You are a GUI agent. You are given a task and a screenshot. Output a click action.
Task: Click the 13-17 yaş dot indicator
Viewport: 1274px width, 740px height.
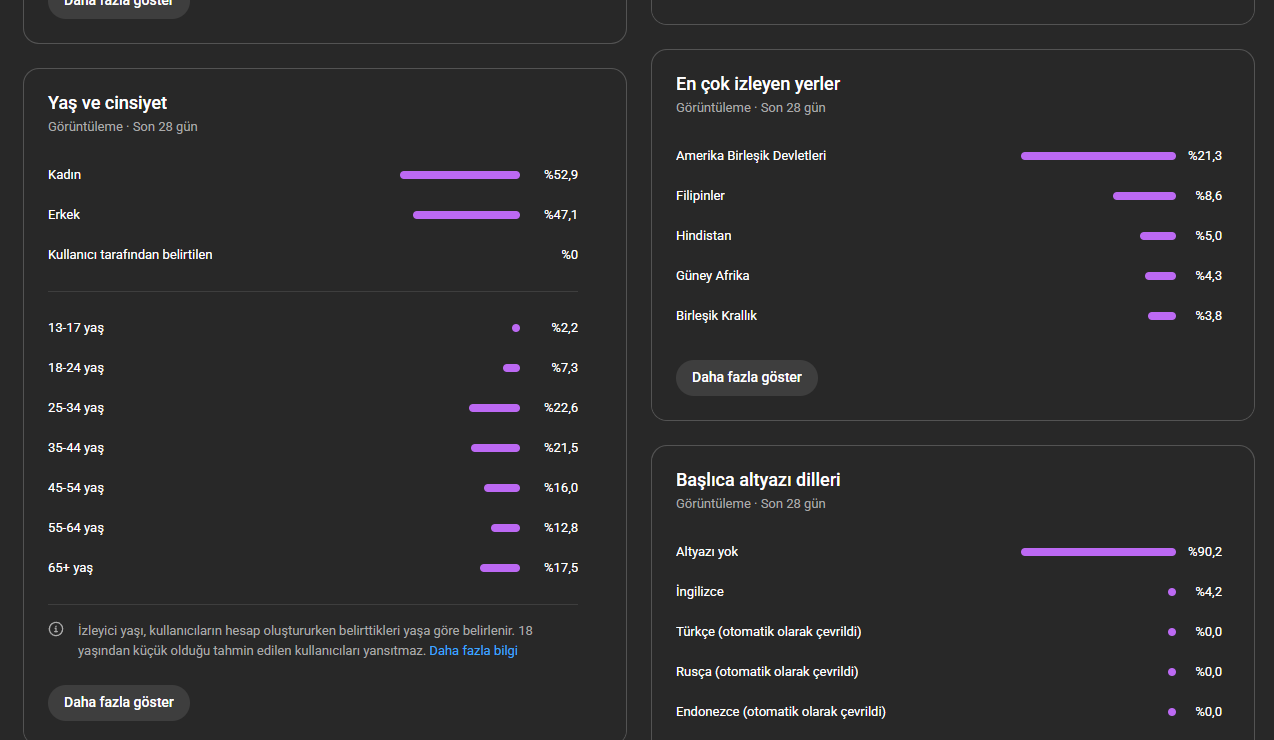coord(516,328)
